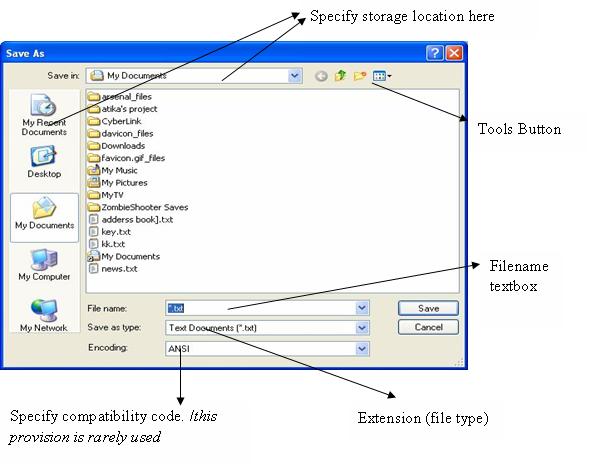Image resolution: width=589 pixels, height=466 pixels.
Task: Click the Up One Level folder icon
Action: (340, 76)
